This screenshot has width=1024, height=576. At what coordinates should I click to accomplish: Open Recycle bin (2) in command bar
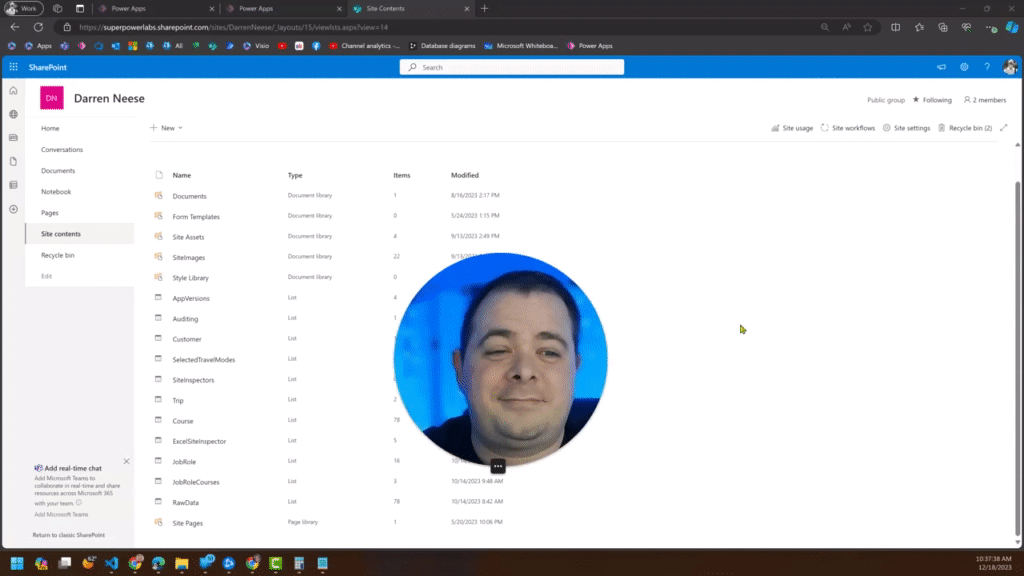pyautogui.click(x=965, y=128)
